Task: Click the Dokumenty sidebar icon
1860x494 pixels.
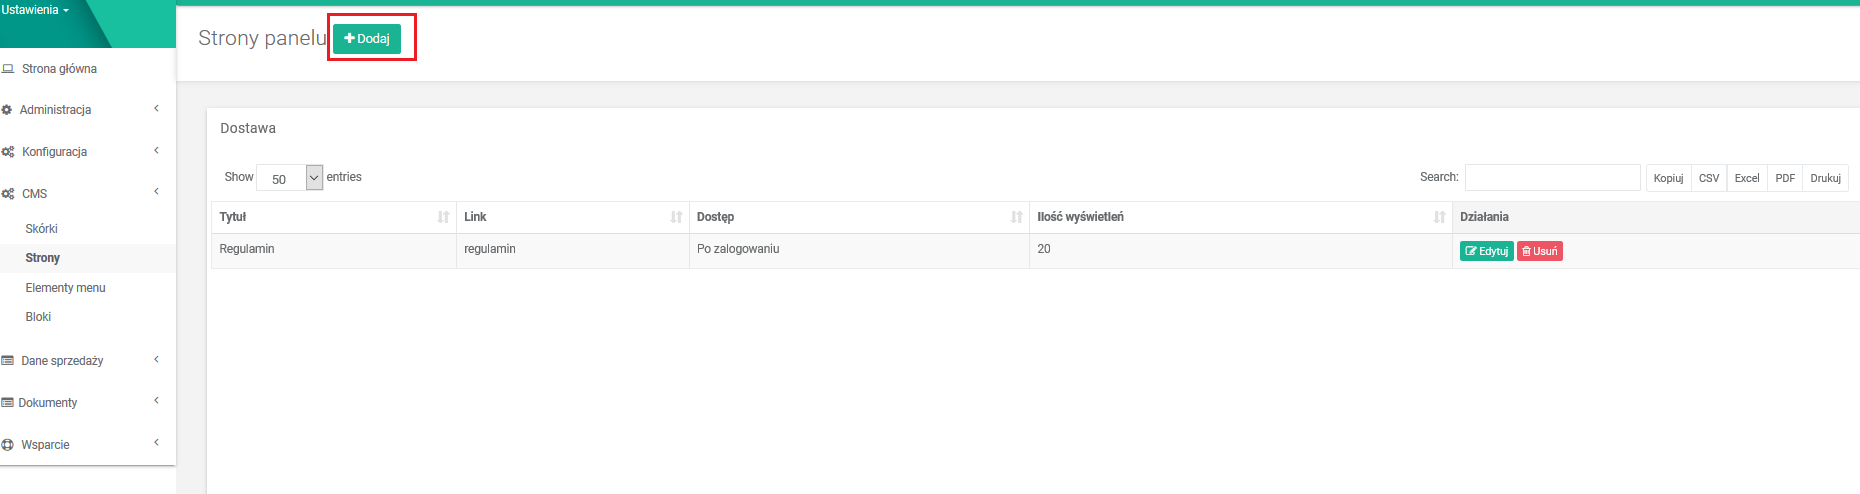Action: click(8, 403)
